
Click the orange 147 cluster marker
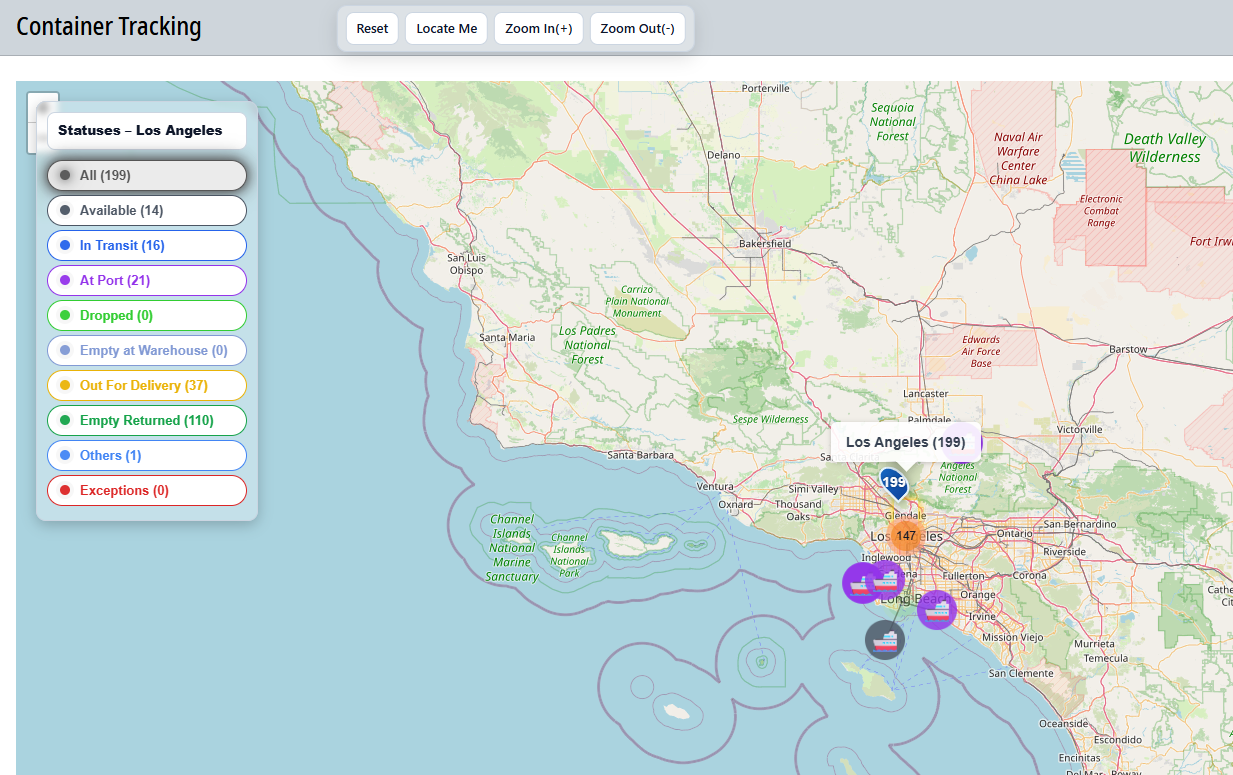click(906, 536)
